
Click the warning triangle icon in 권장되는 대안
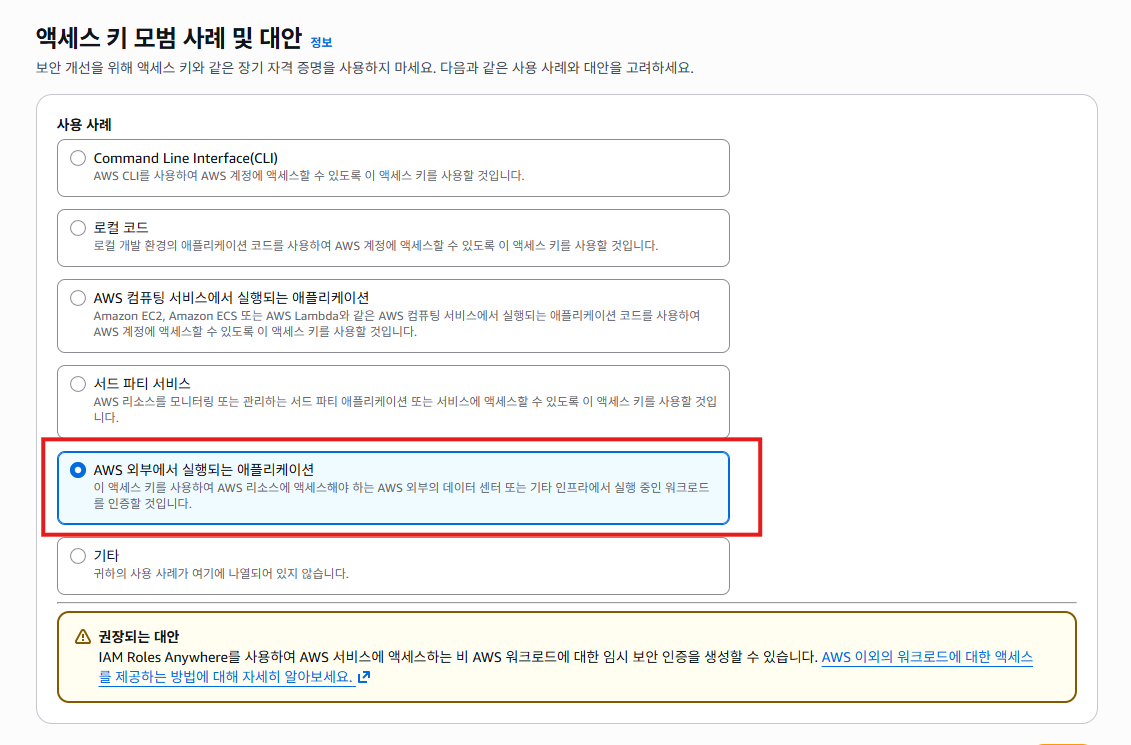click(83, 637)
